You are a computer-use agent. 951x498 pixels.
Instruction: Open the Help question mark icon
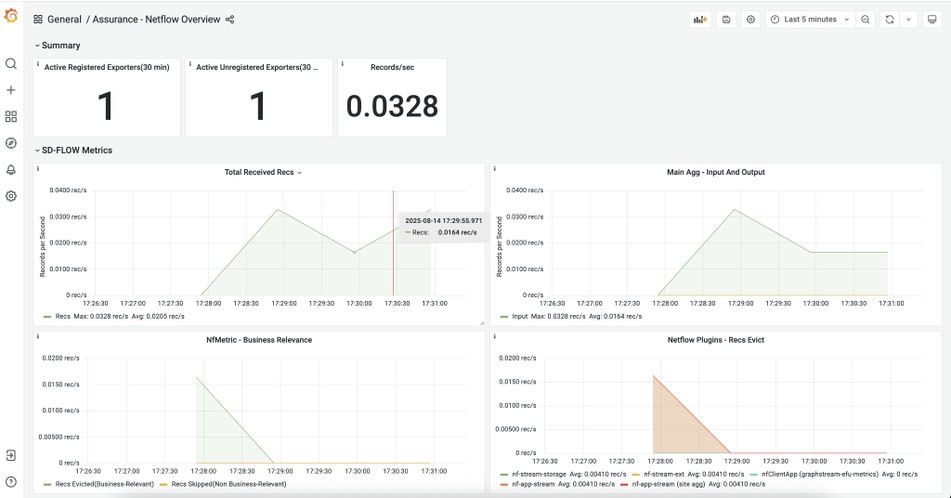pos(11,482)
